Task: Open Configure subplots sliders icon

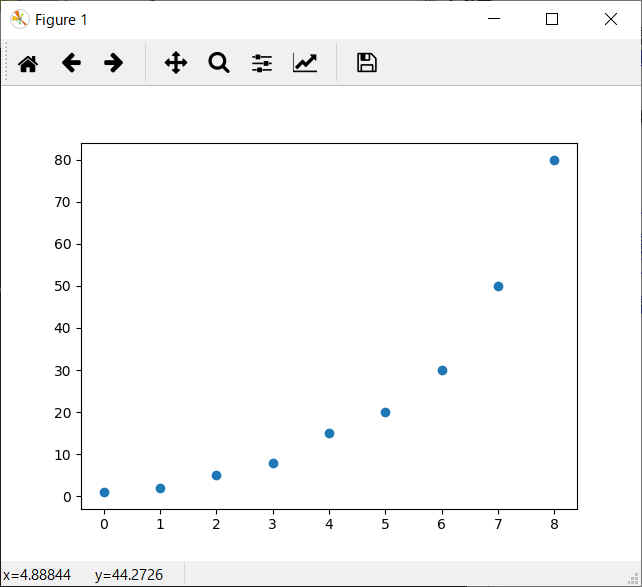Action: tap(262, 63)
